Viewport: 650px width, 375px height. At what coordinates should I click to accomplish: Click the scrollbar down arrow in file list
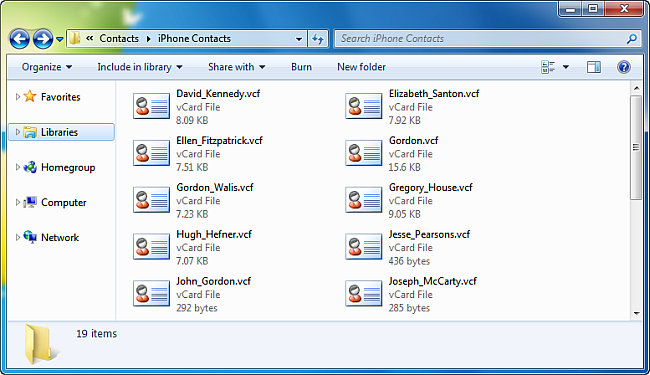pos(636,314)
